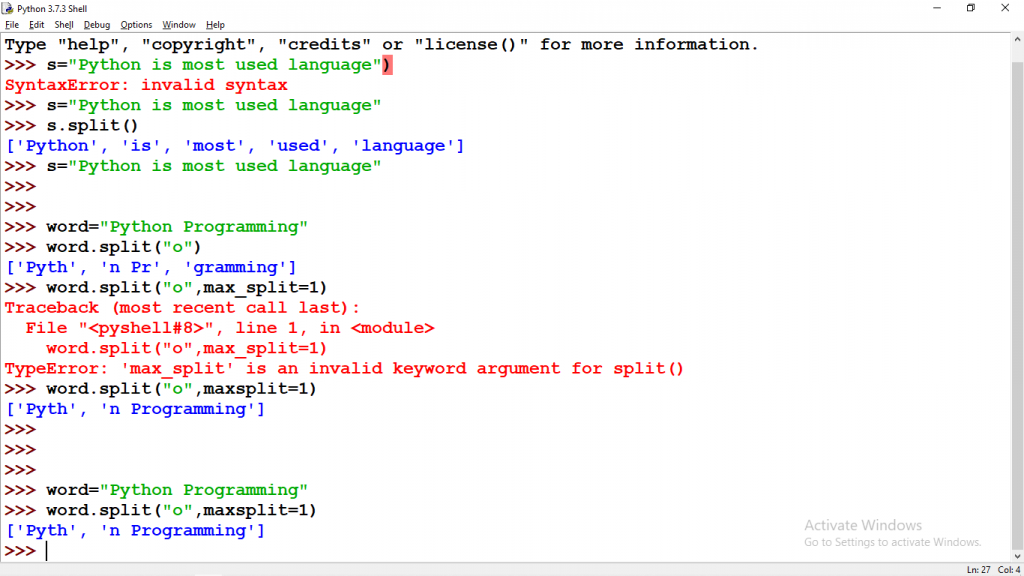Open the Window menu

point(178,24)
